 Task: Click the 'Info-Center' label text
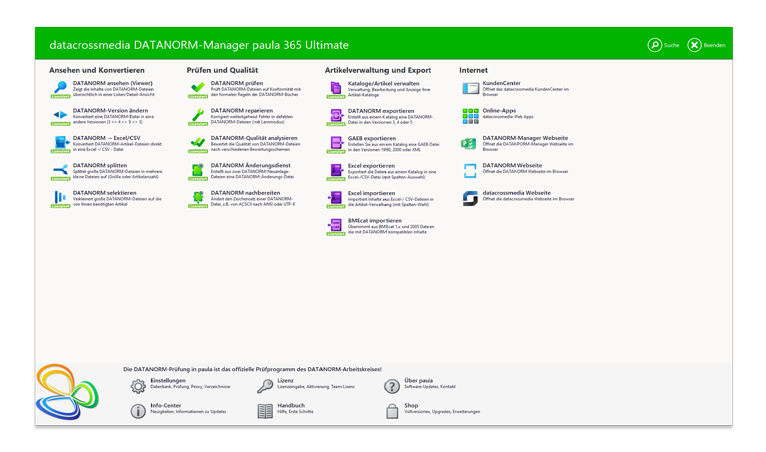coord(166,405)
